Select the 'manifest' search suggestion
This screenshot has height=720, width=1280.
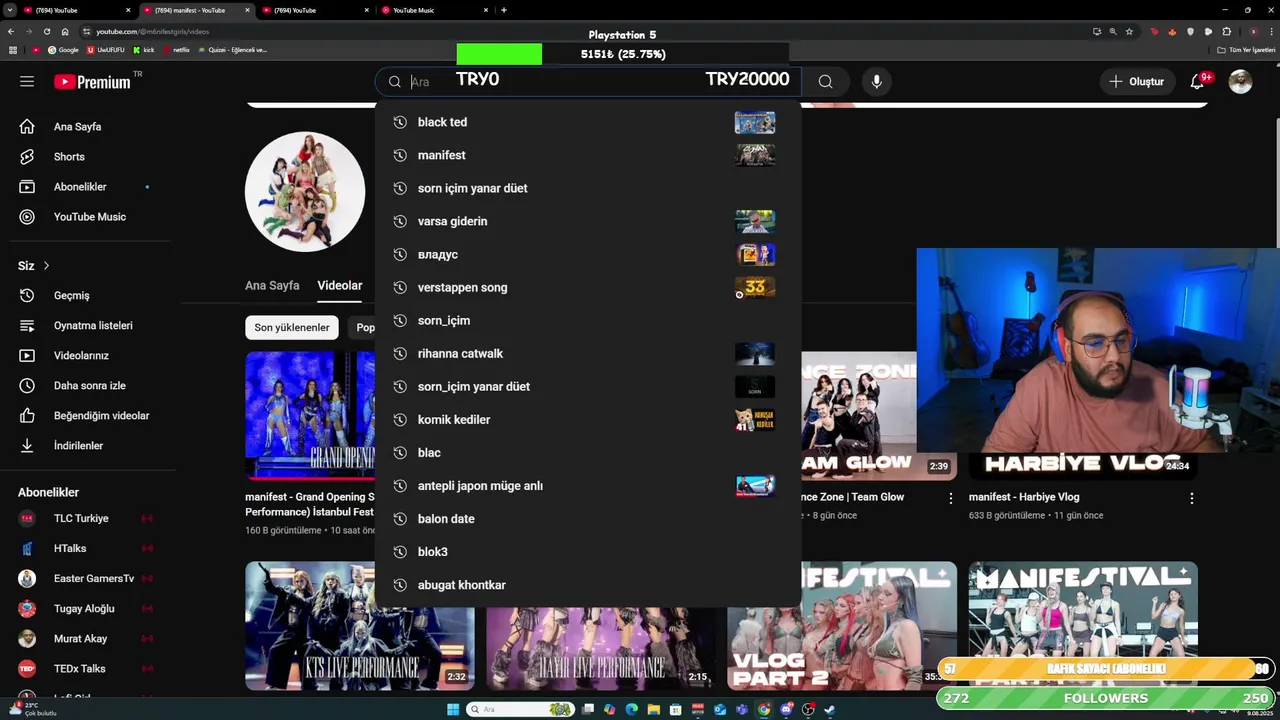click(588, 155)
